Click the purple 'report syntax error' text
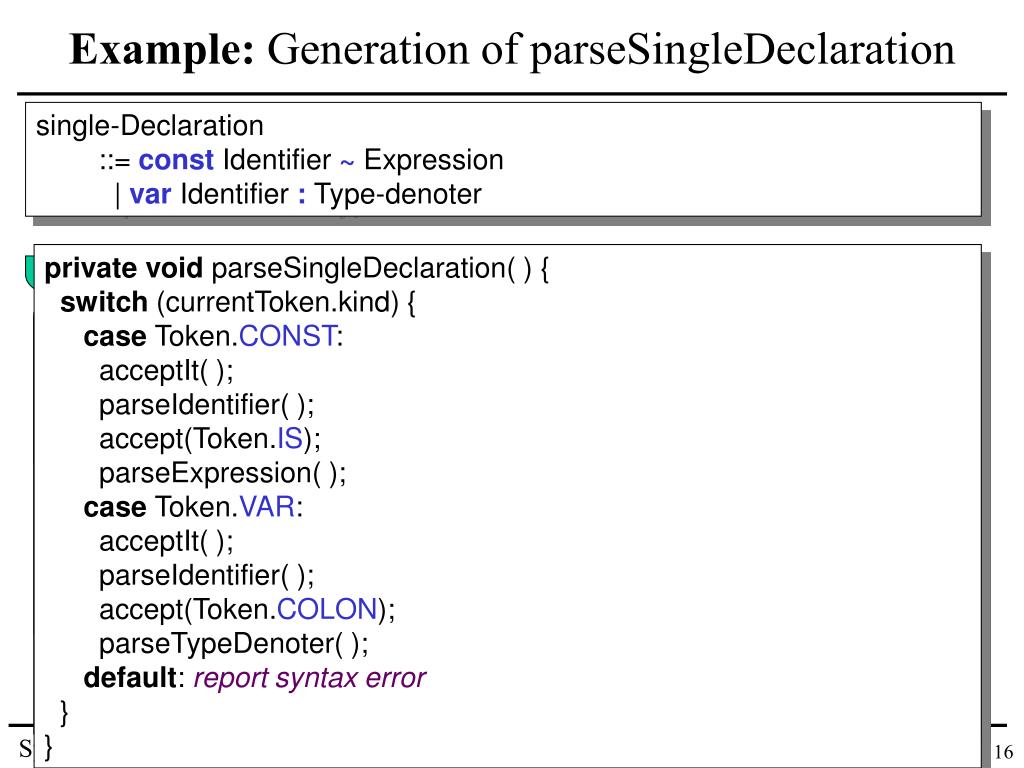The width and height of the screenshot is (1024, 768). point(310,678)
